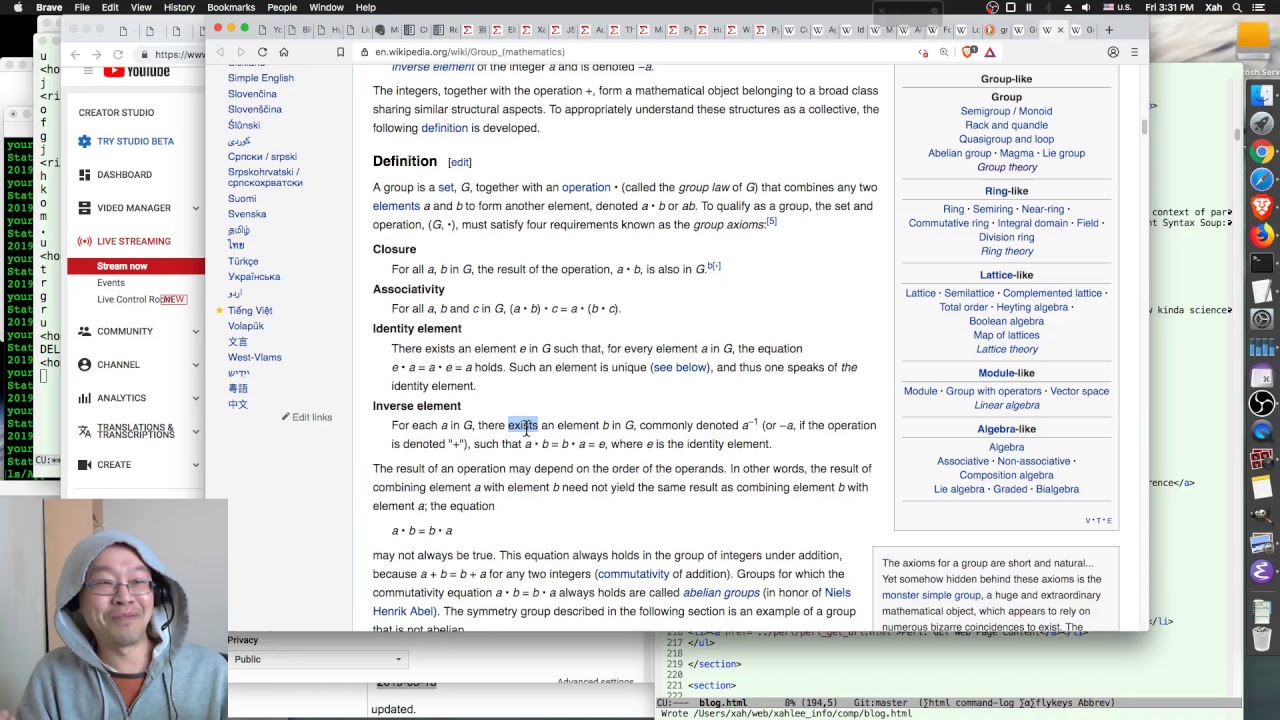Open the YouTube hamburger guide menu
The height and width of the screenshot is (720, 1280).
(88, 71)
